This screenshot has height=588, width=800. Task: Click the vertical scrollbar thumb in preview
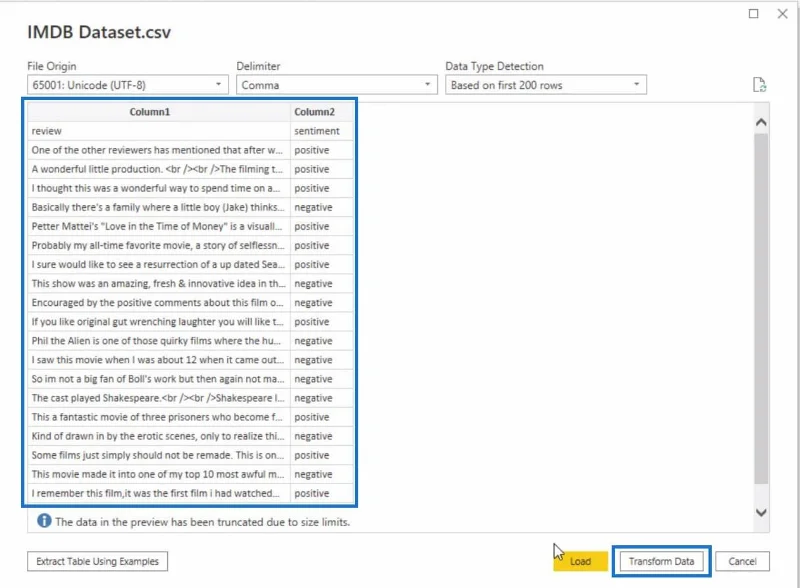coord(761,309)
